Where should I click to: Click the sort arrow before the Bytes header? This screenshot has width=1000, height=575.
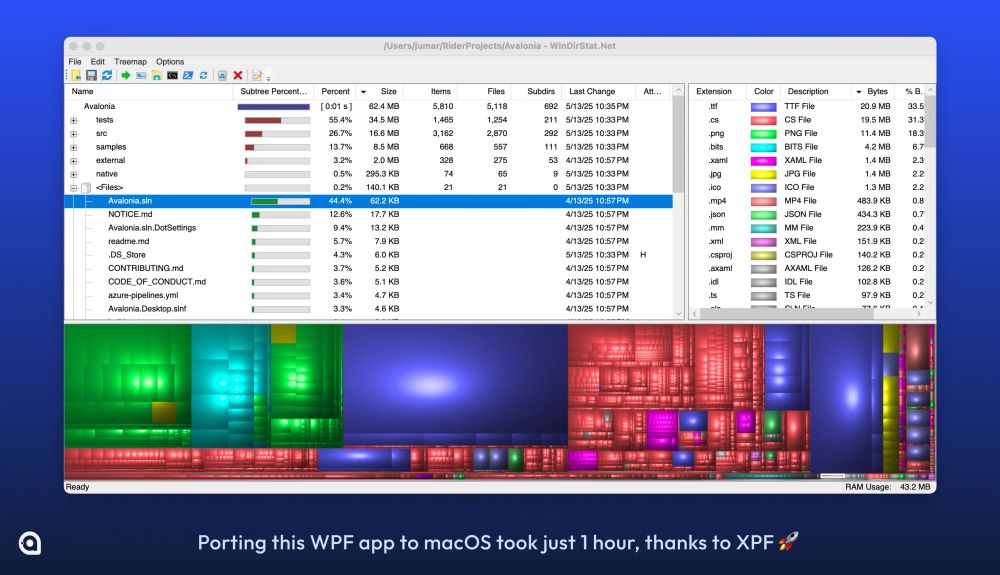[858, 92]
